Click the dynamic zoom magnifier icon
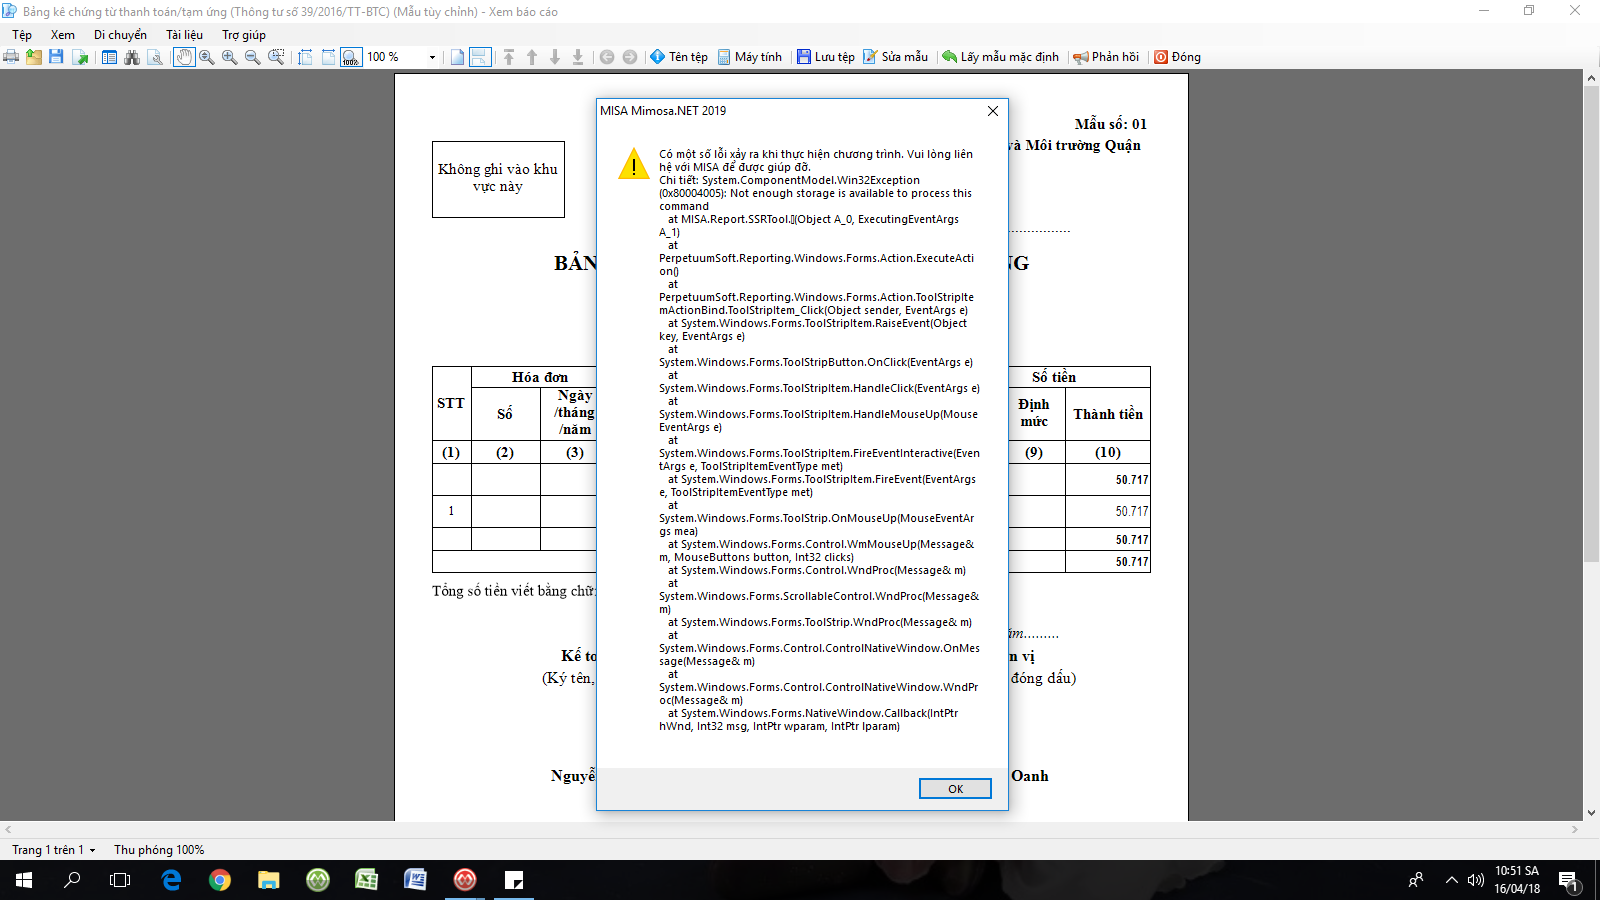Image resolution: width=1600 pixels, height=900 pixels. click(207, 57)
